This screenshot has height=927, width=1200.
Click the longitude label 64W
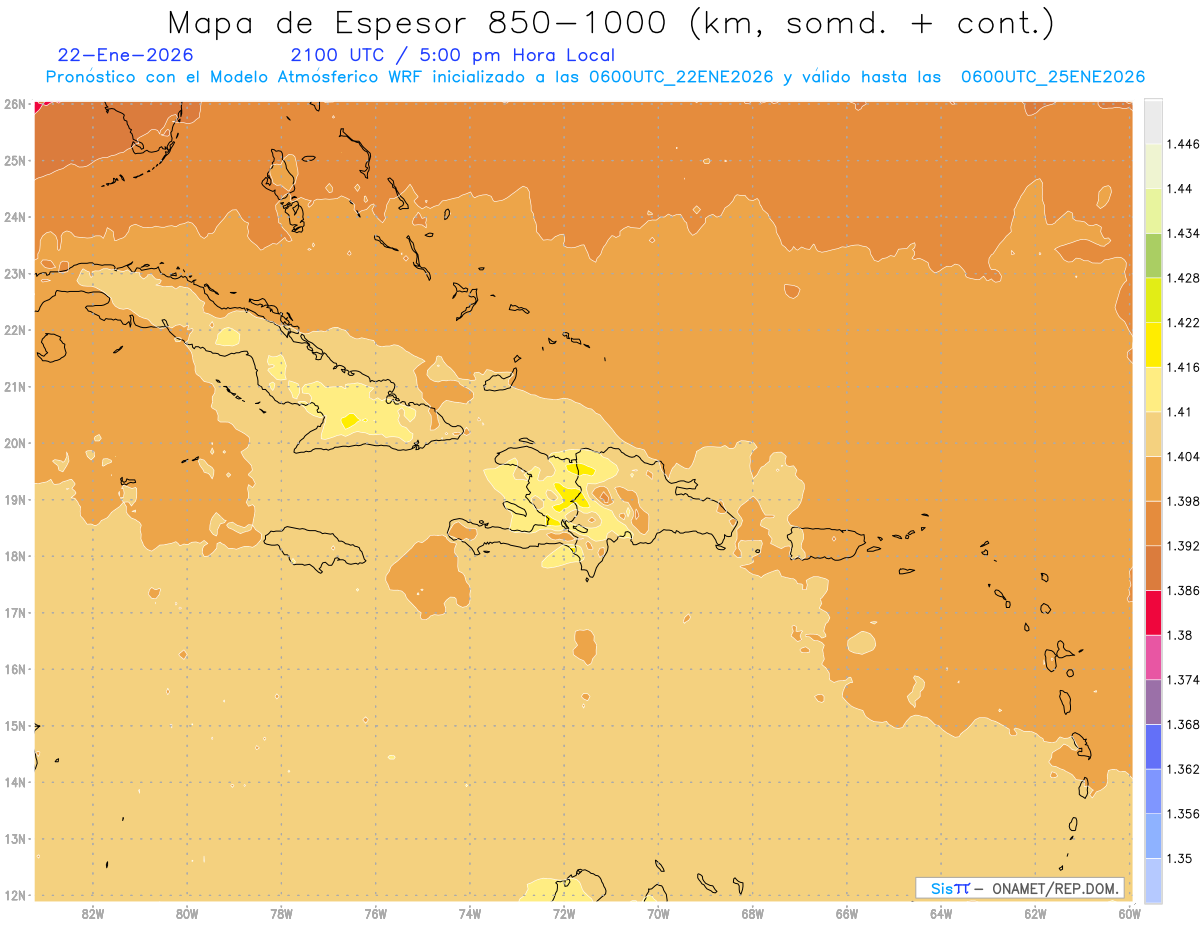point(941,913)
